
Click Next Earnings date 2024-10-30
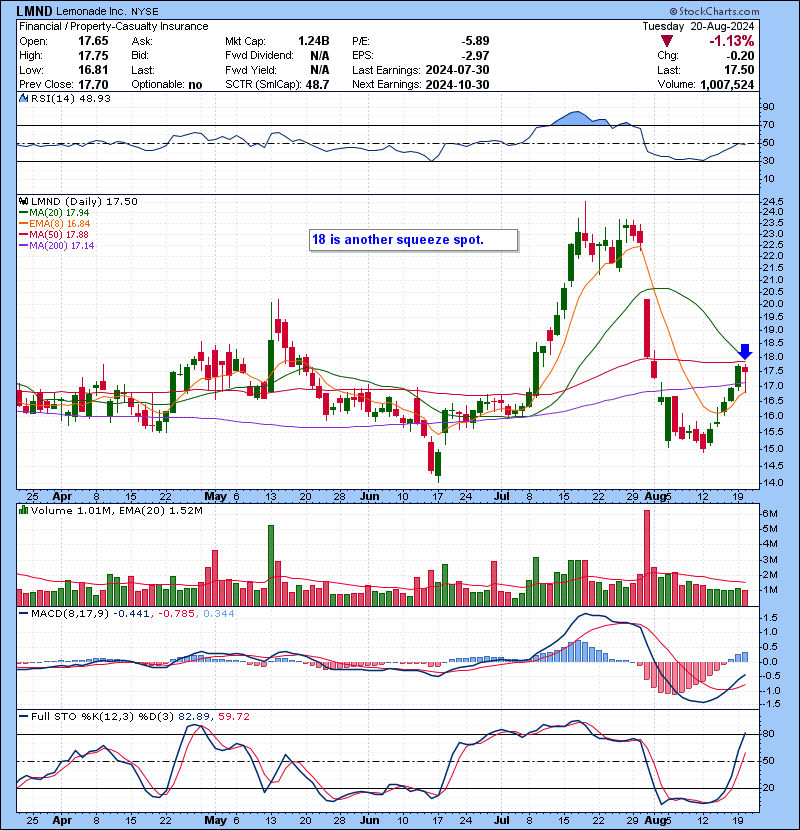point(457,85)
